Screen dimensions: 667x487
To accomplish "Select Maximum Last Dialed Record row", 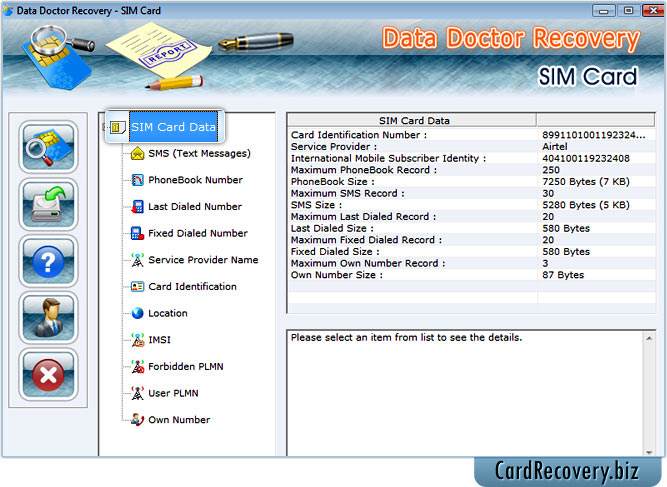I will [472, 216].
